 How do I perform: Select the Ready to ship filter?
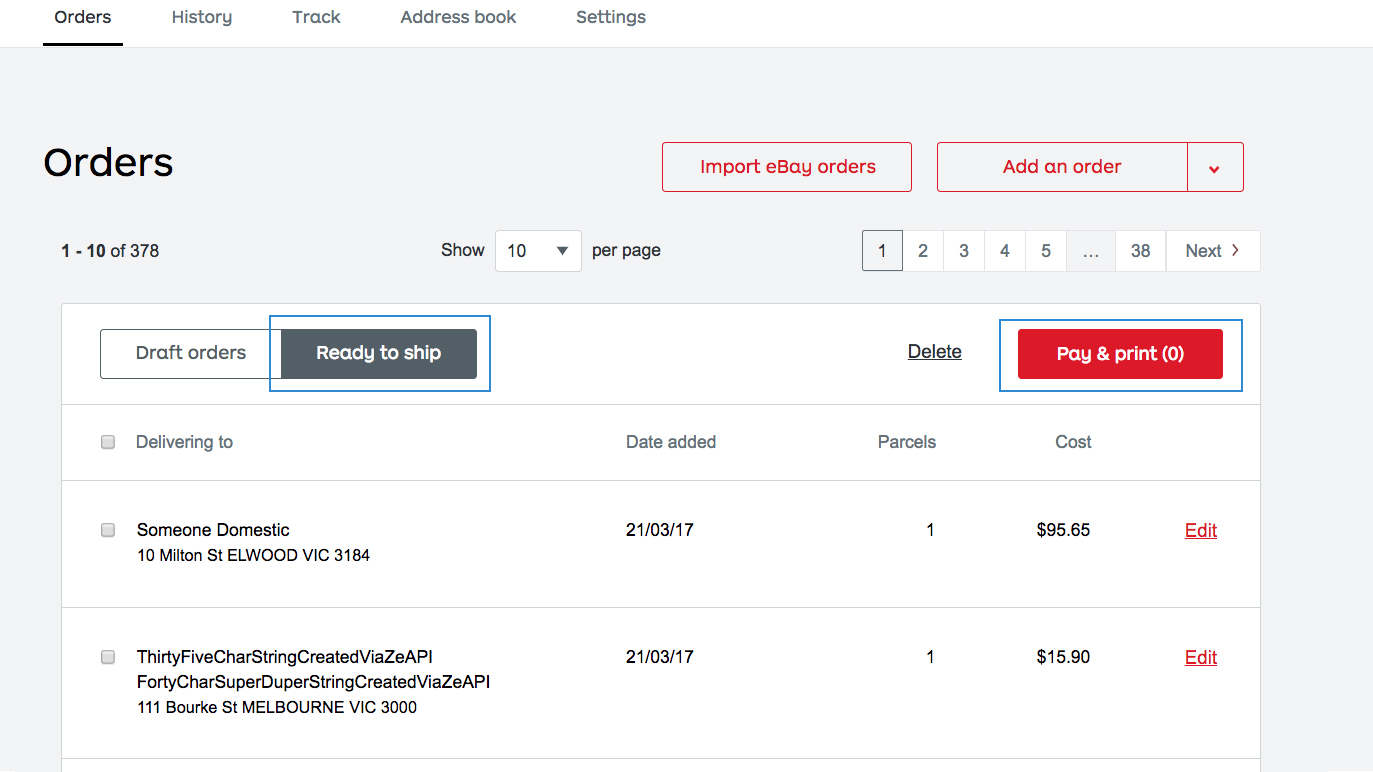378,354
